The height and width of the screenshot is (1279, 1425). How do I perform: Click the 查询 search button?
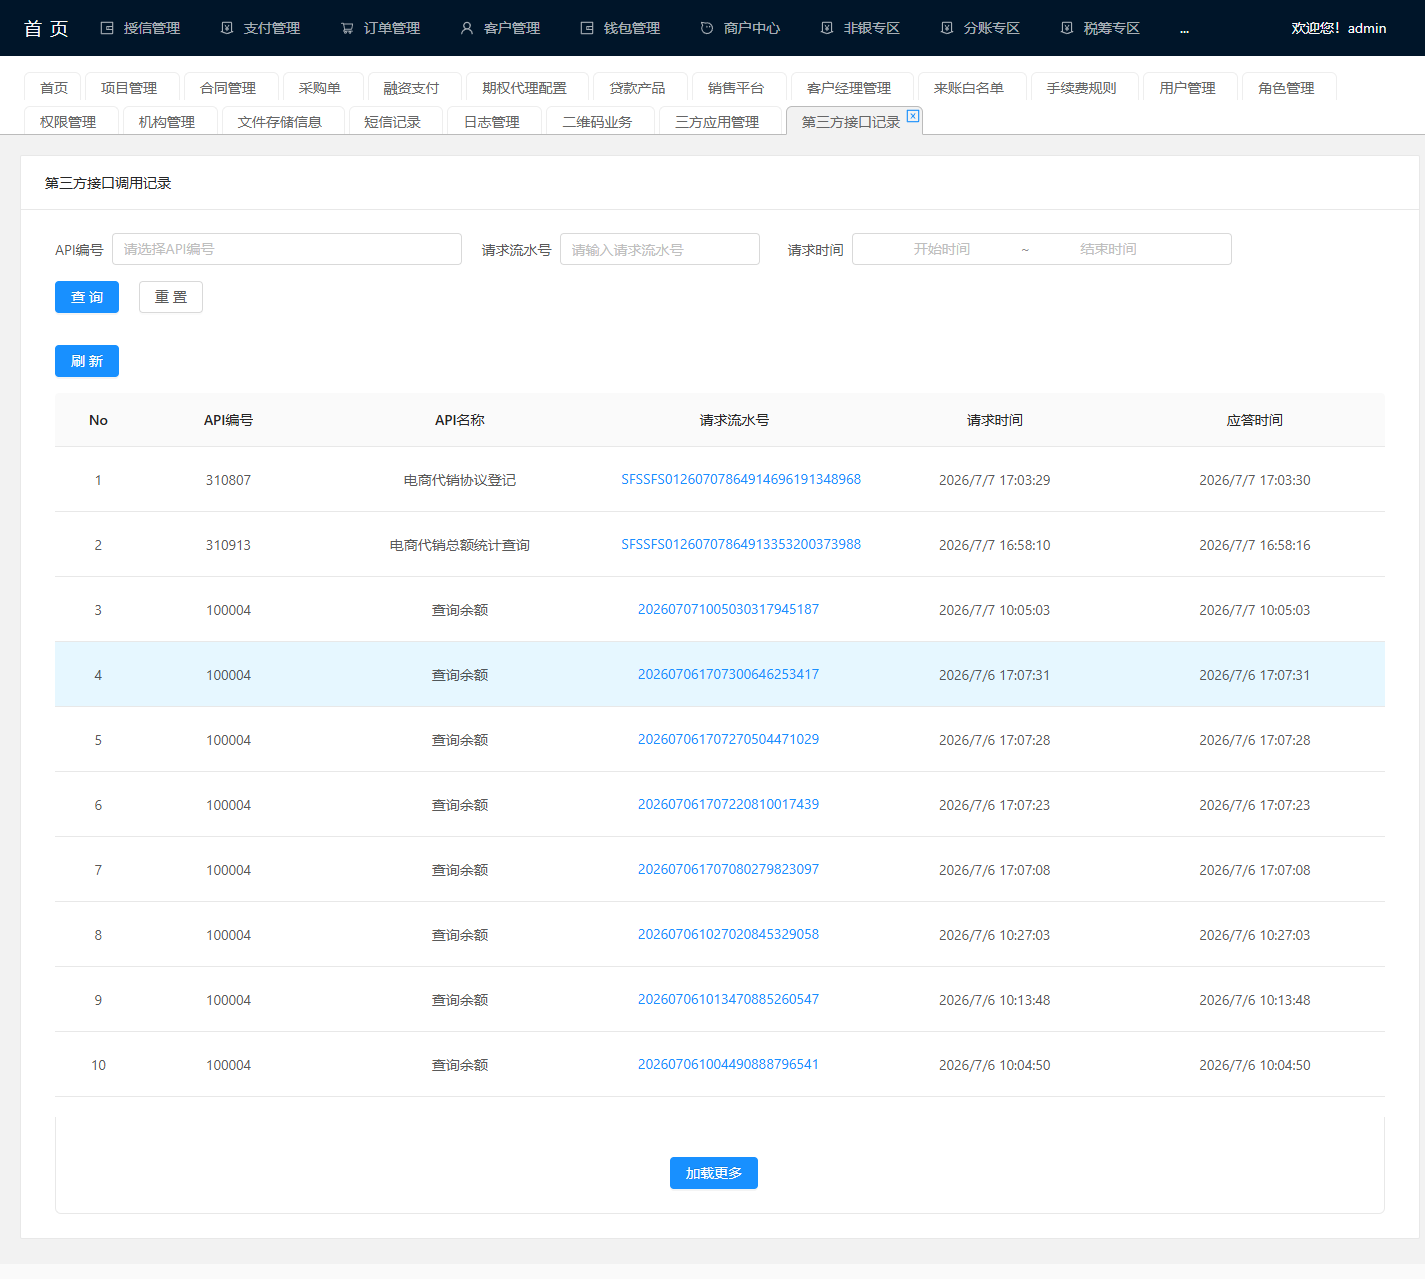pyautogui.click(x=87, y=297)
